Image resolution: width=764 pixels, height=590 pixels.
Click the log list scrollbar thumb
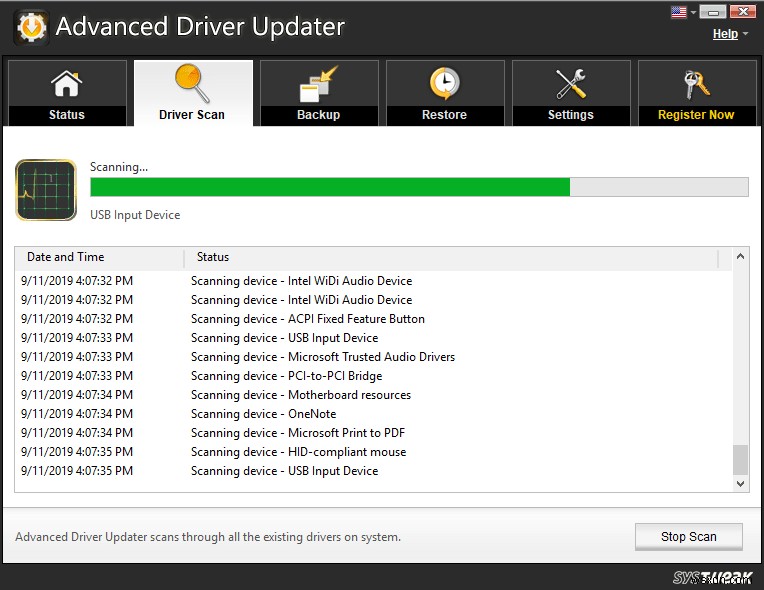pos(740,459)
